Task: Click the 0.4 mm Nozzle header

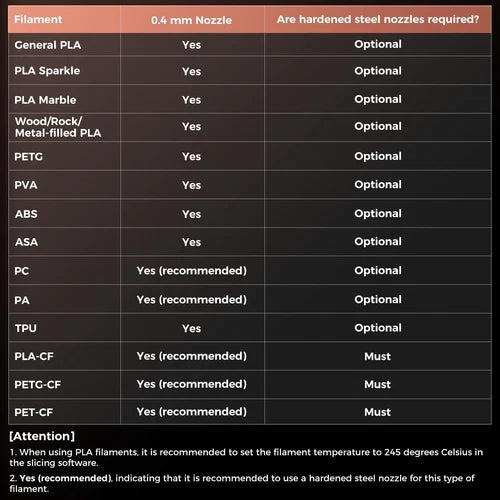Action: [x=191, y=20]
